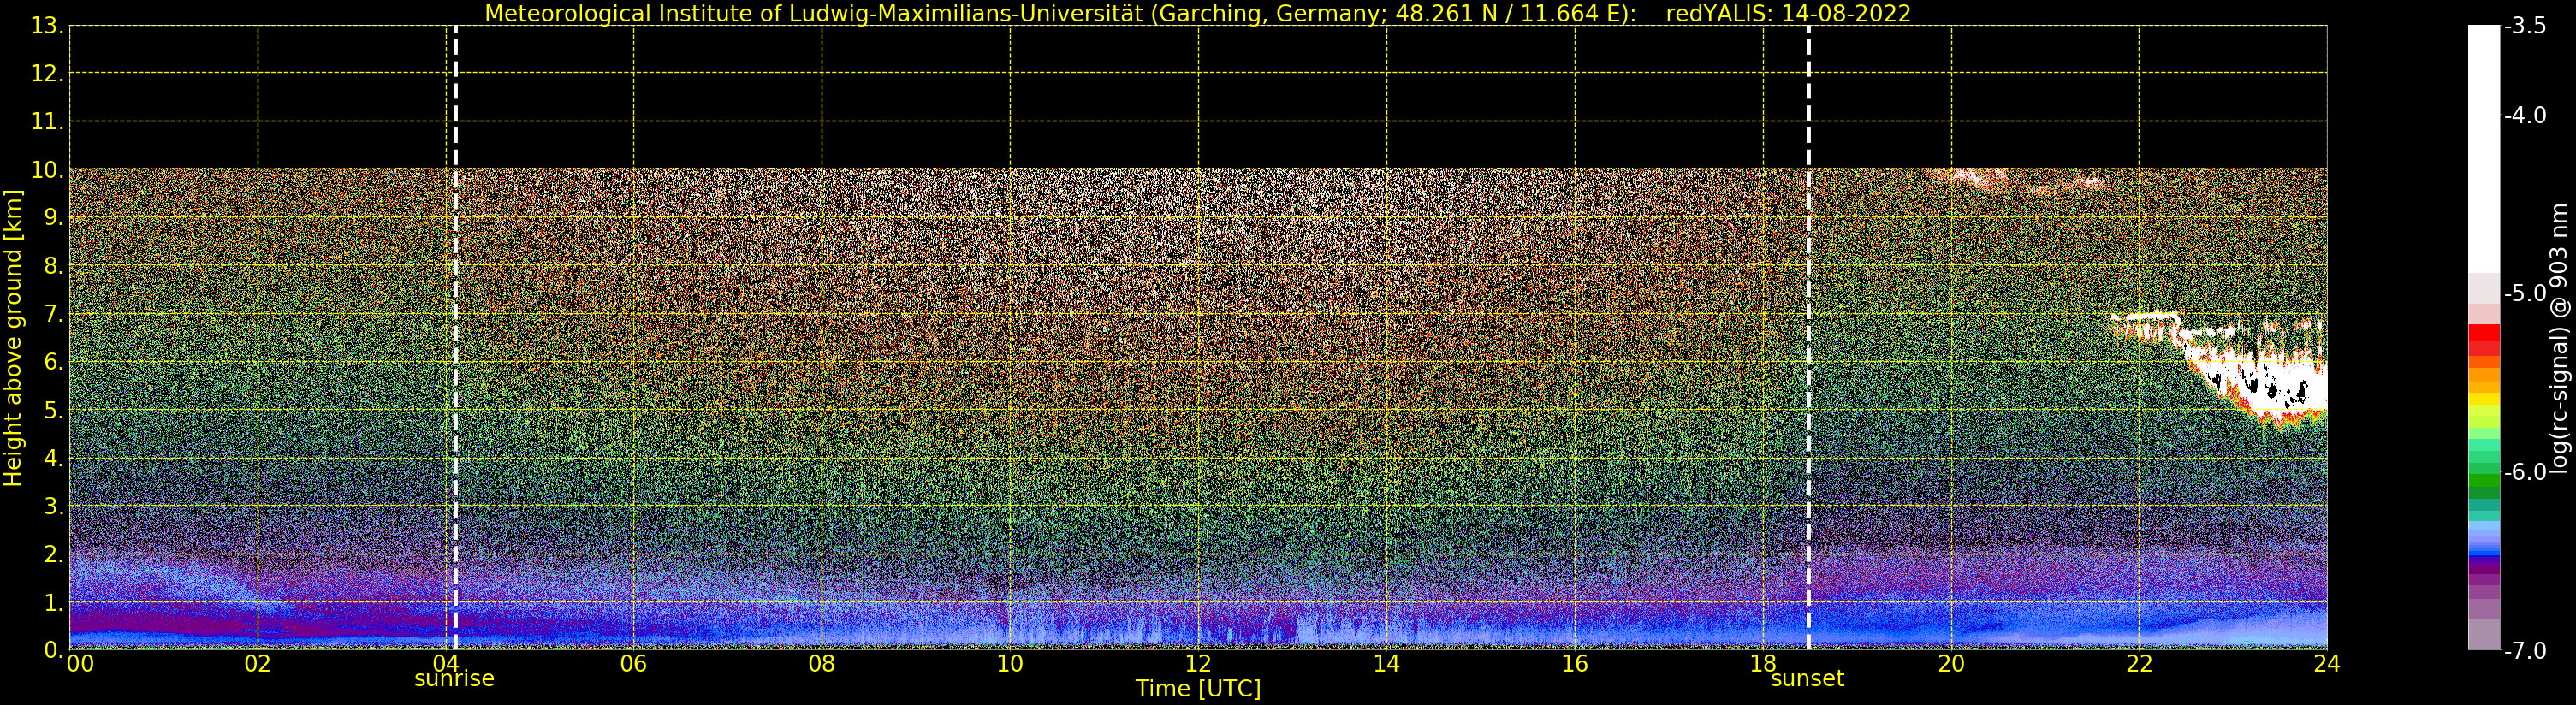2576x705 pixels.
Task: Click the '14' tick on the time axis
Action: click(1386, 664)
